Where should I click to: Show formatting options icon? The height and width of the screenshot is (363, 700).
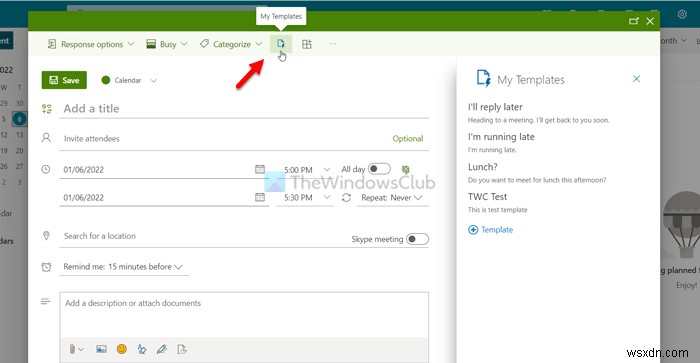click(142, 349)
